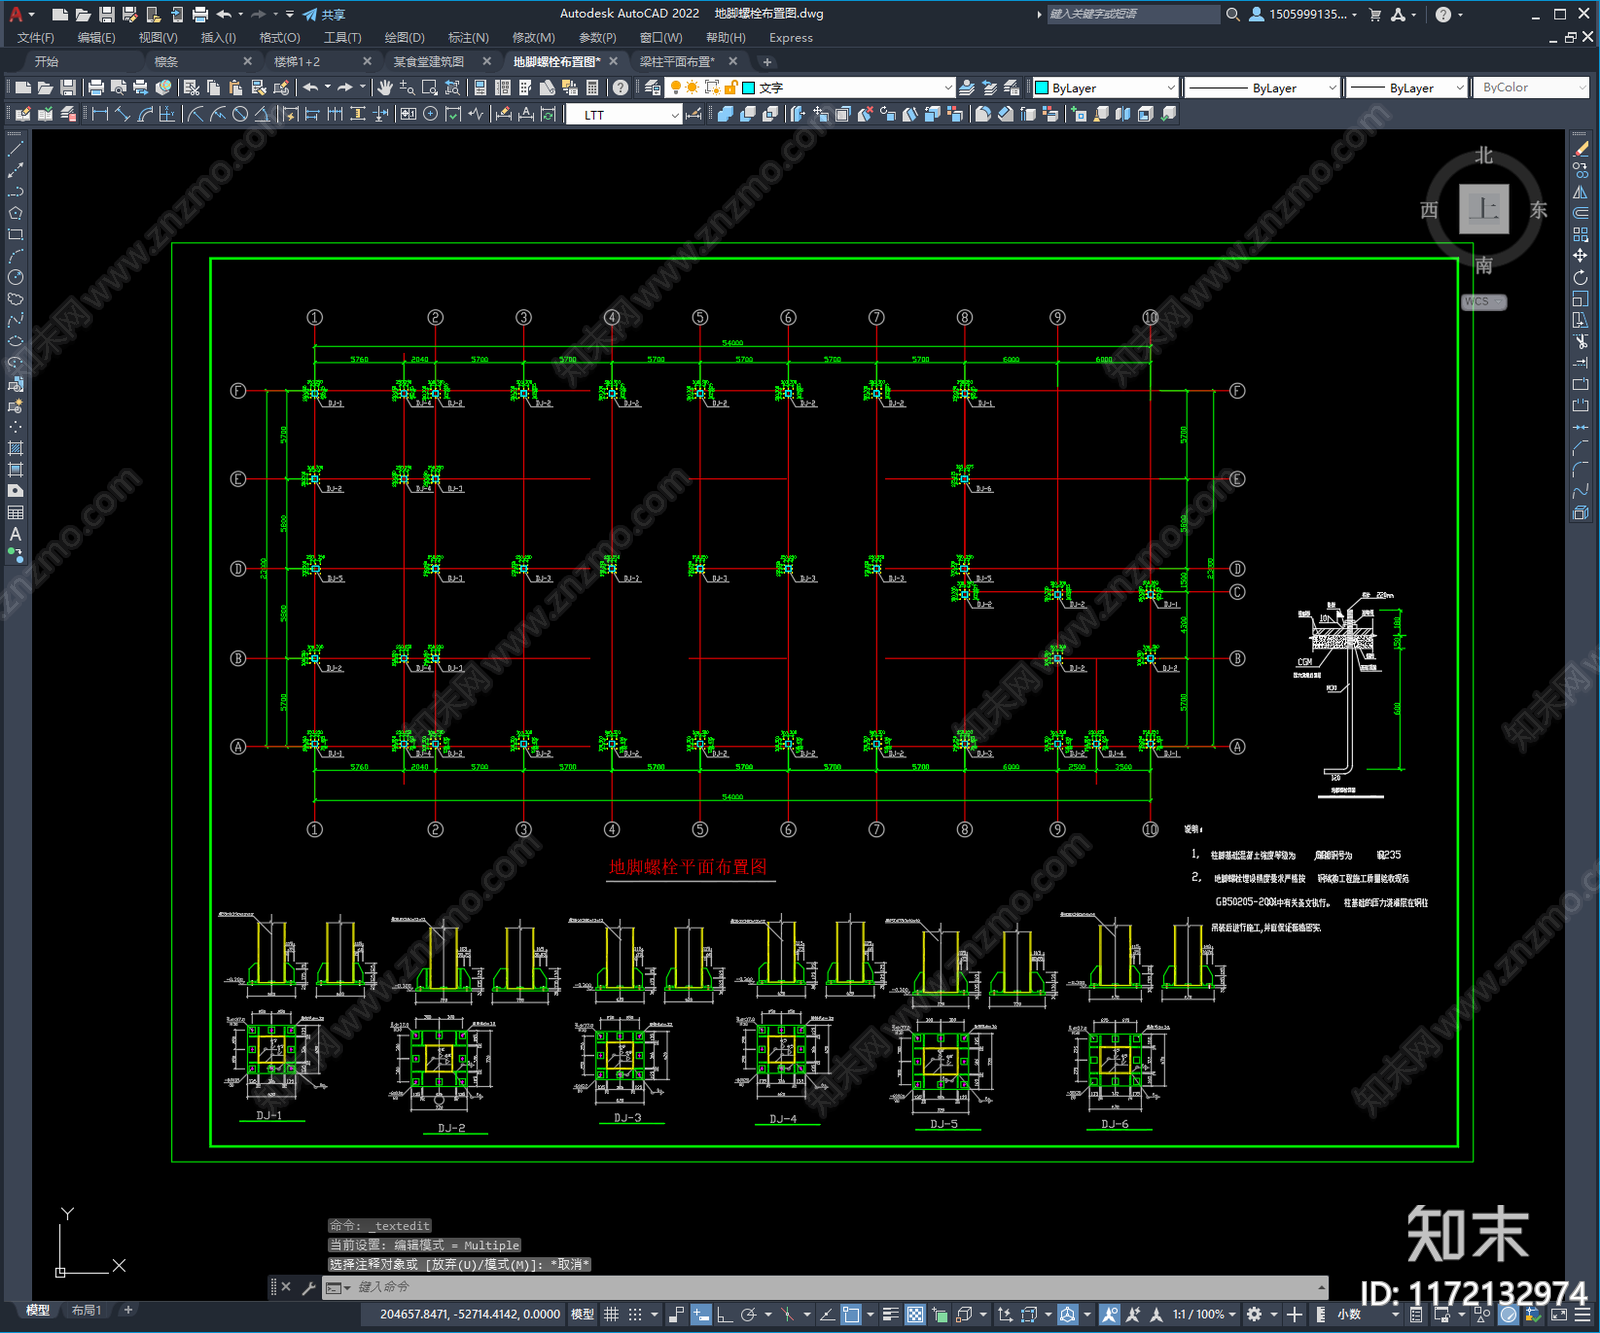Image resolution: width=1600 pixels, height=1333 pixels.
Task: Open the 格式(O) menu
Action: pyautogui.click(x=279, y=38)
